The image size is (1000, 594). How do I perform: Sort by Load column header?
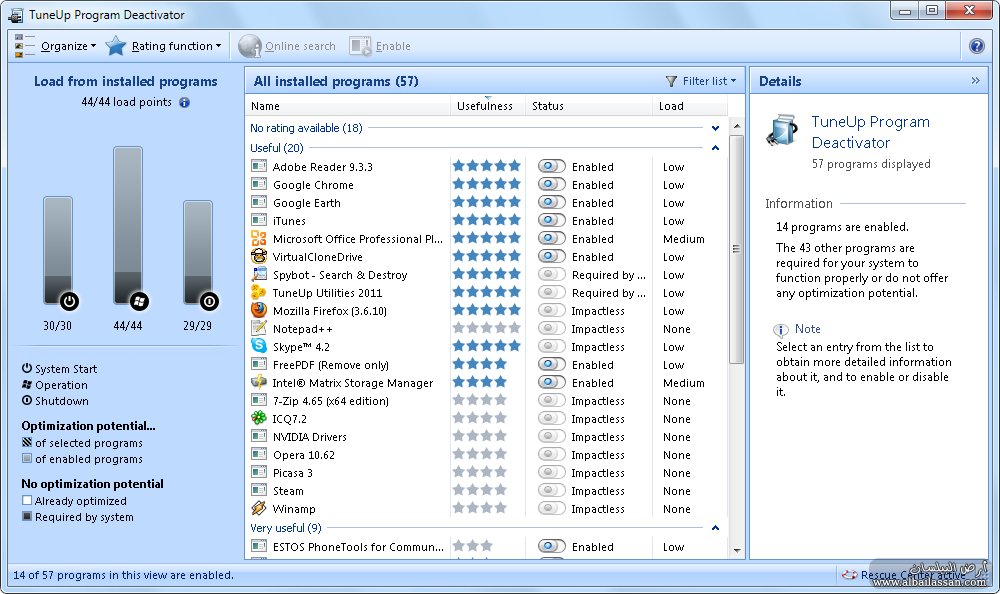tap(689, 106)
